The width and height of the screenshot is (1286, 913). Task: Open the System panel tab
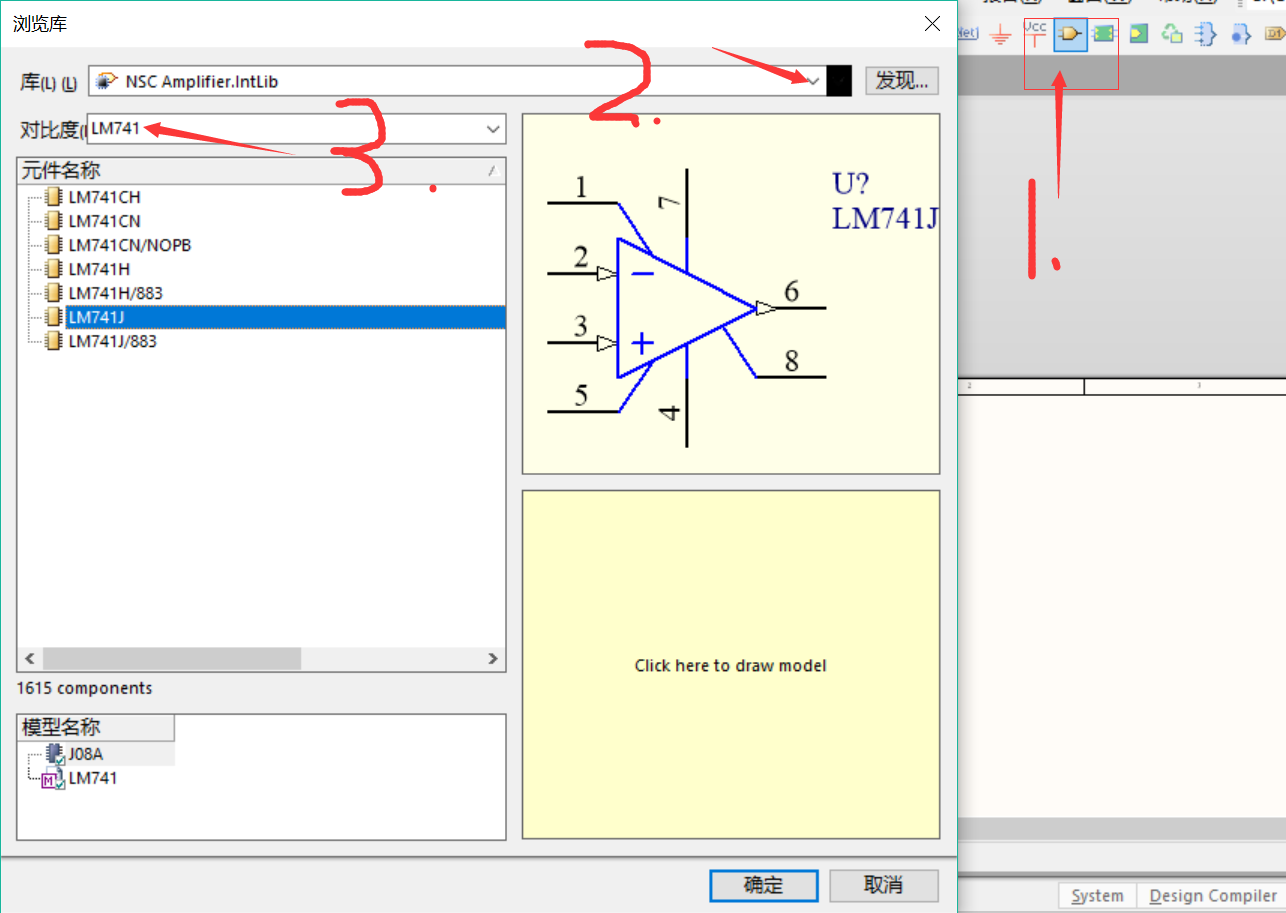(1097, 896)
